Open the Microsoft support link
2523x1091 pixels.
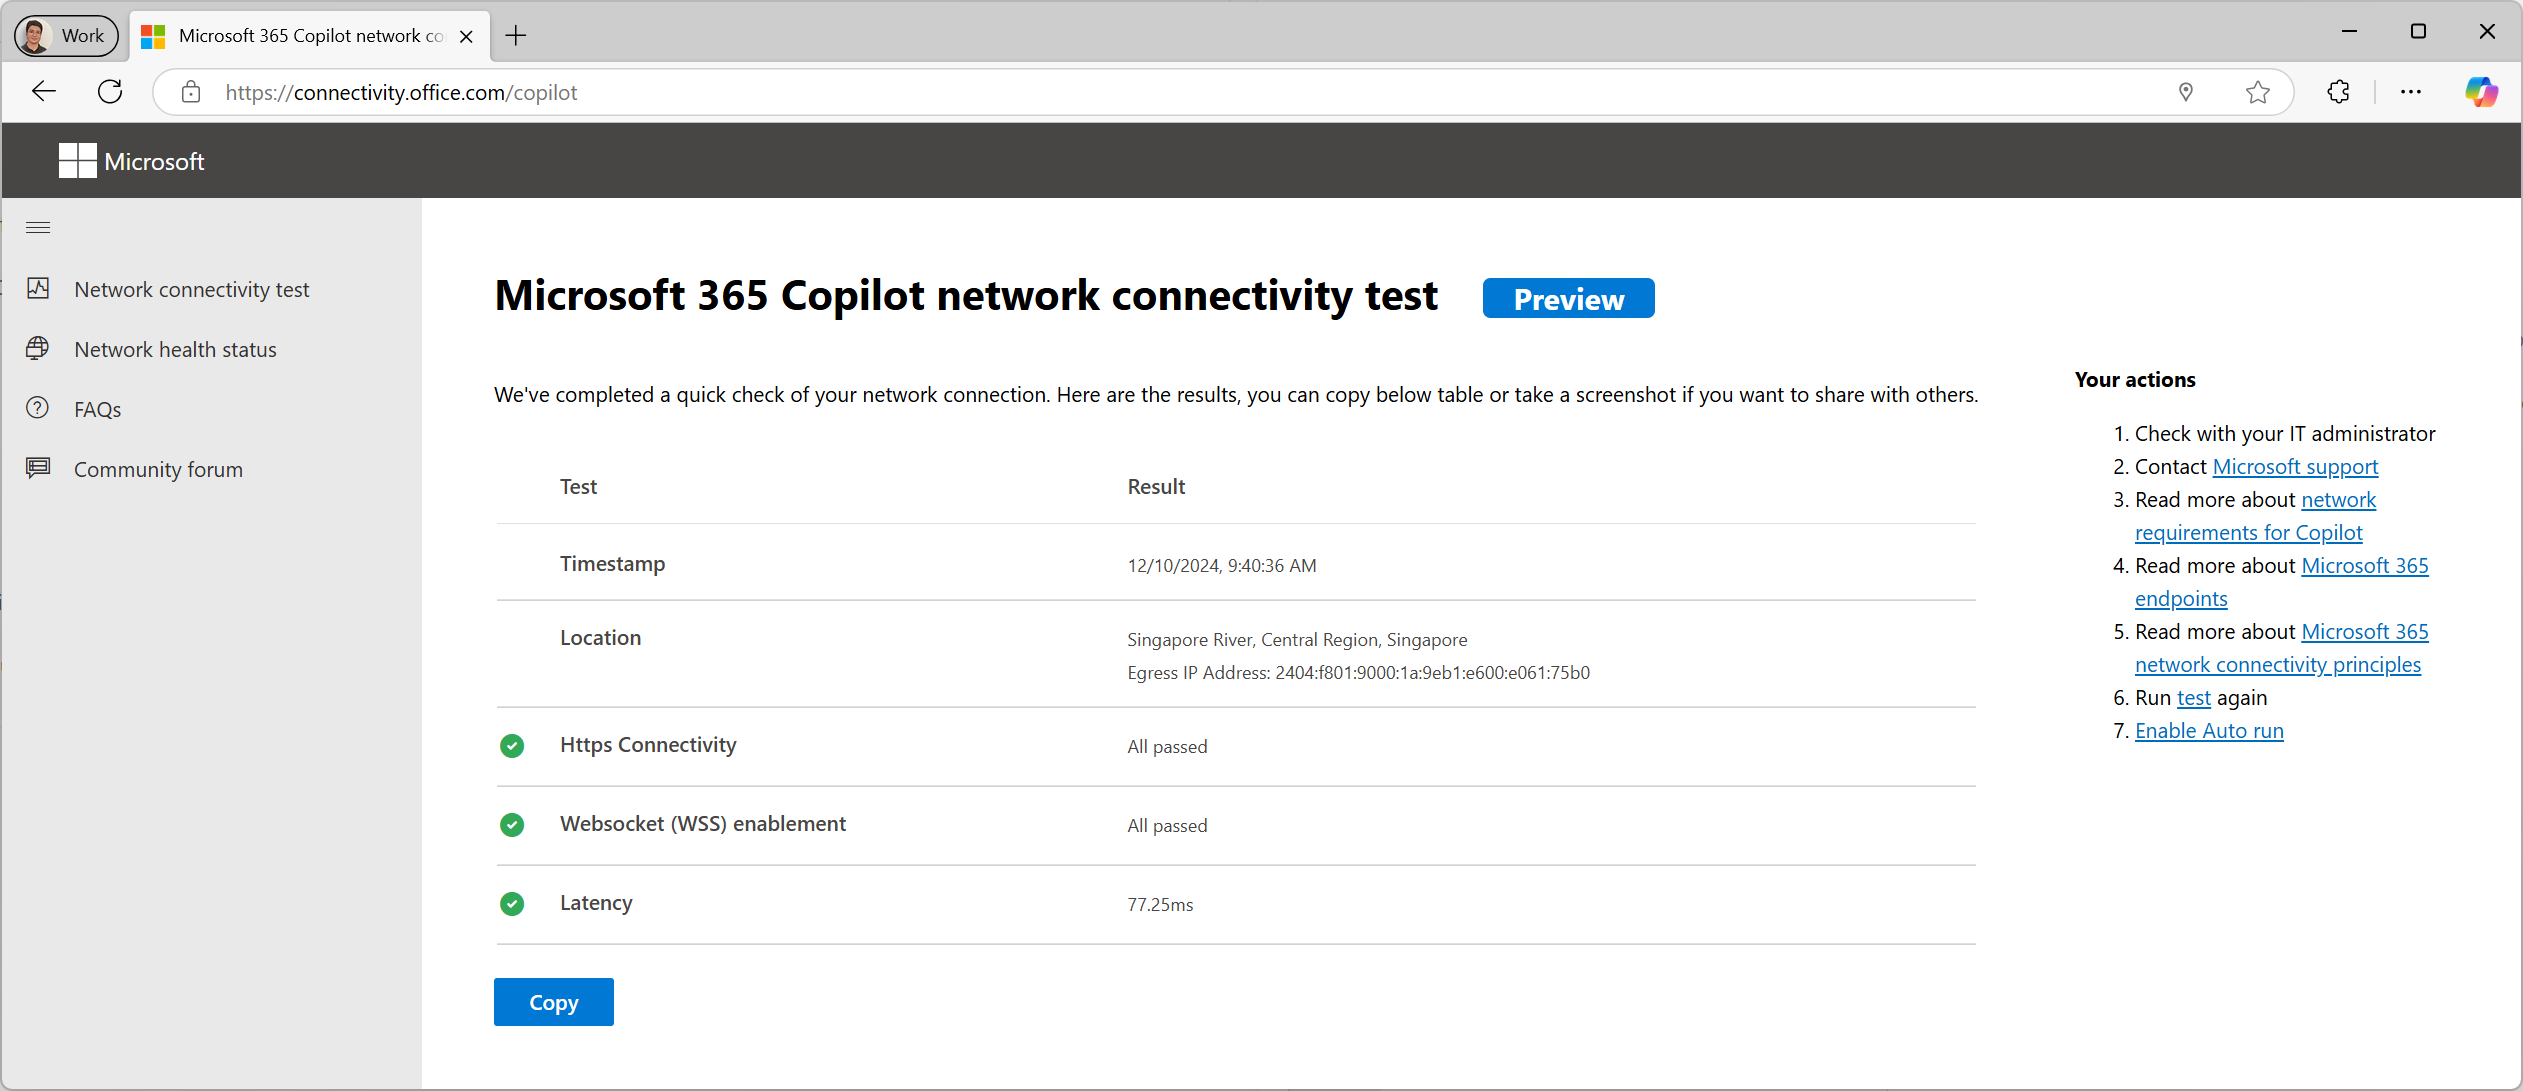point(2295,467)
